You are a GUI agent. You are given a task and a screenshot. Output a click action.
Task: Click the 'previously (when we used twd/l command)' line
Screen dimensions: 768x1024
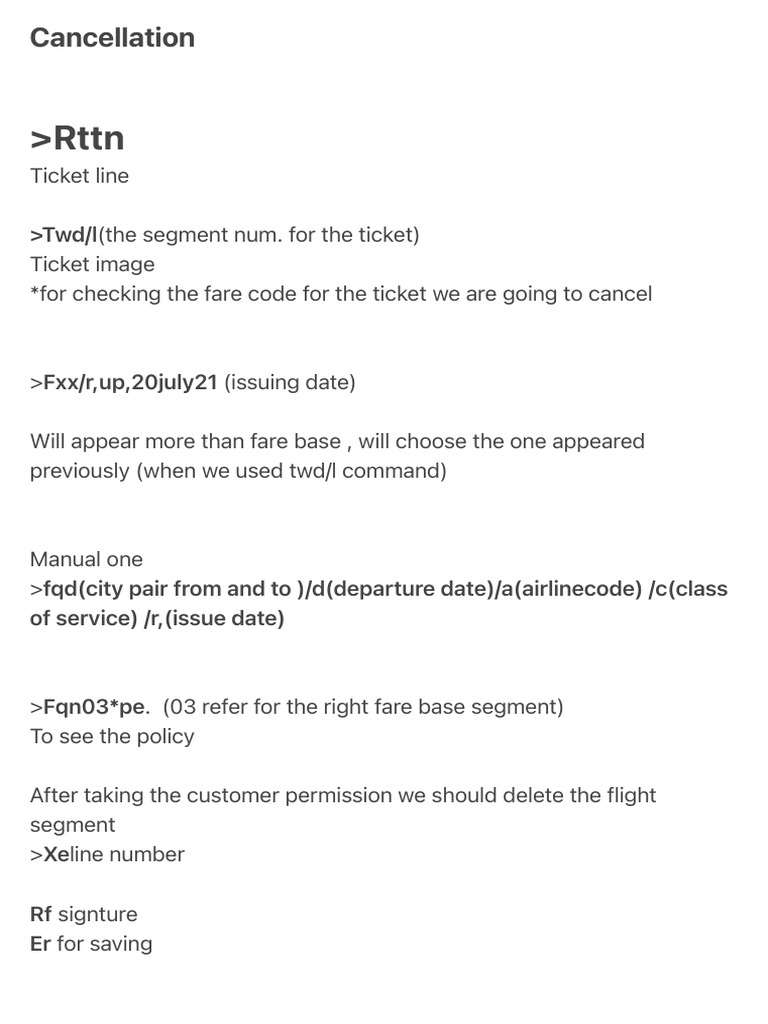click(x=238, y=471)
